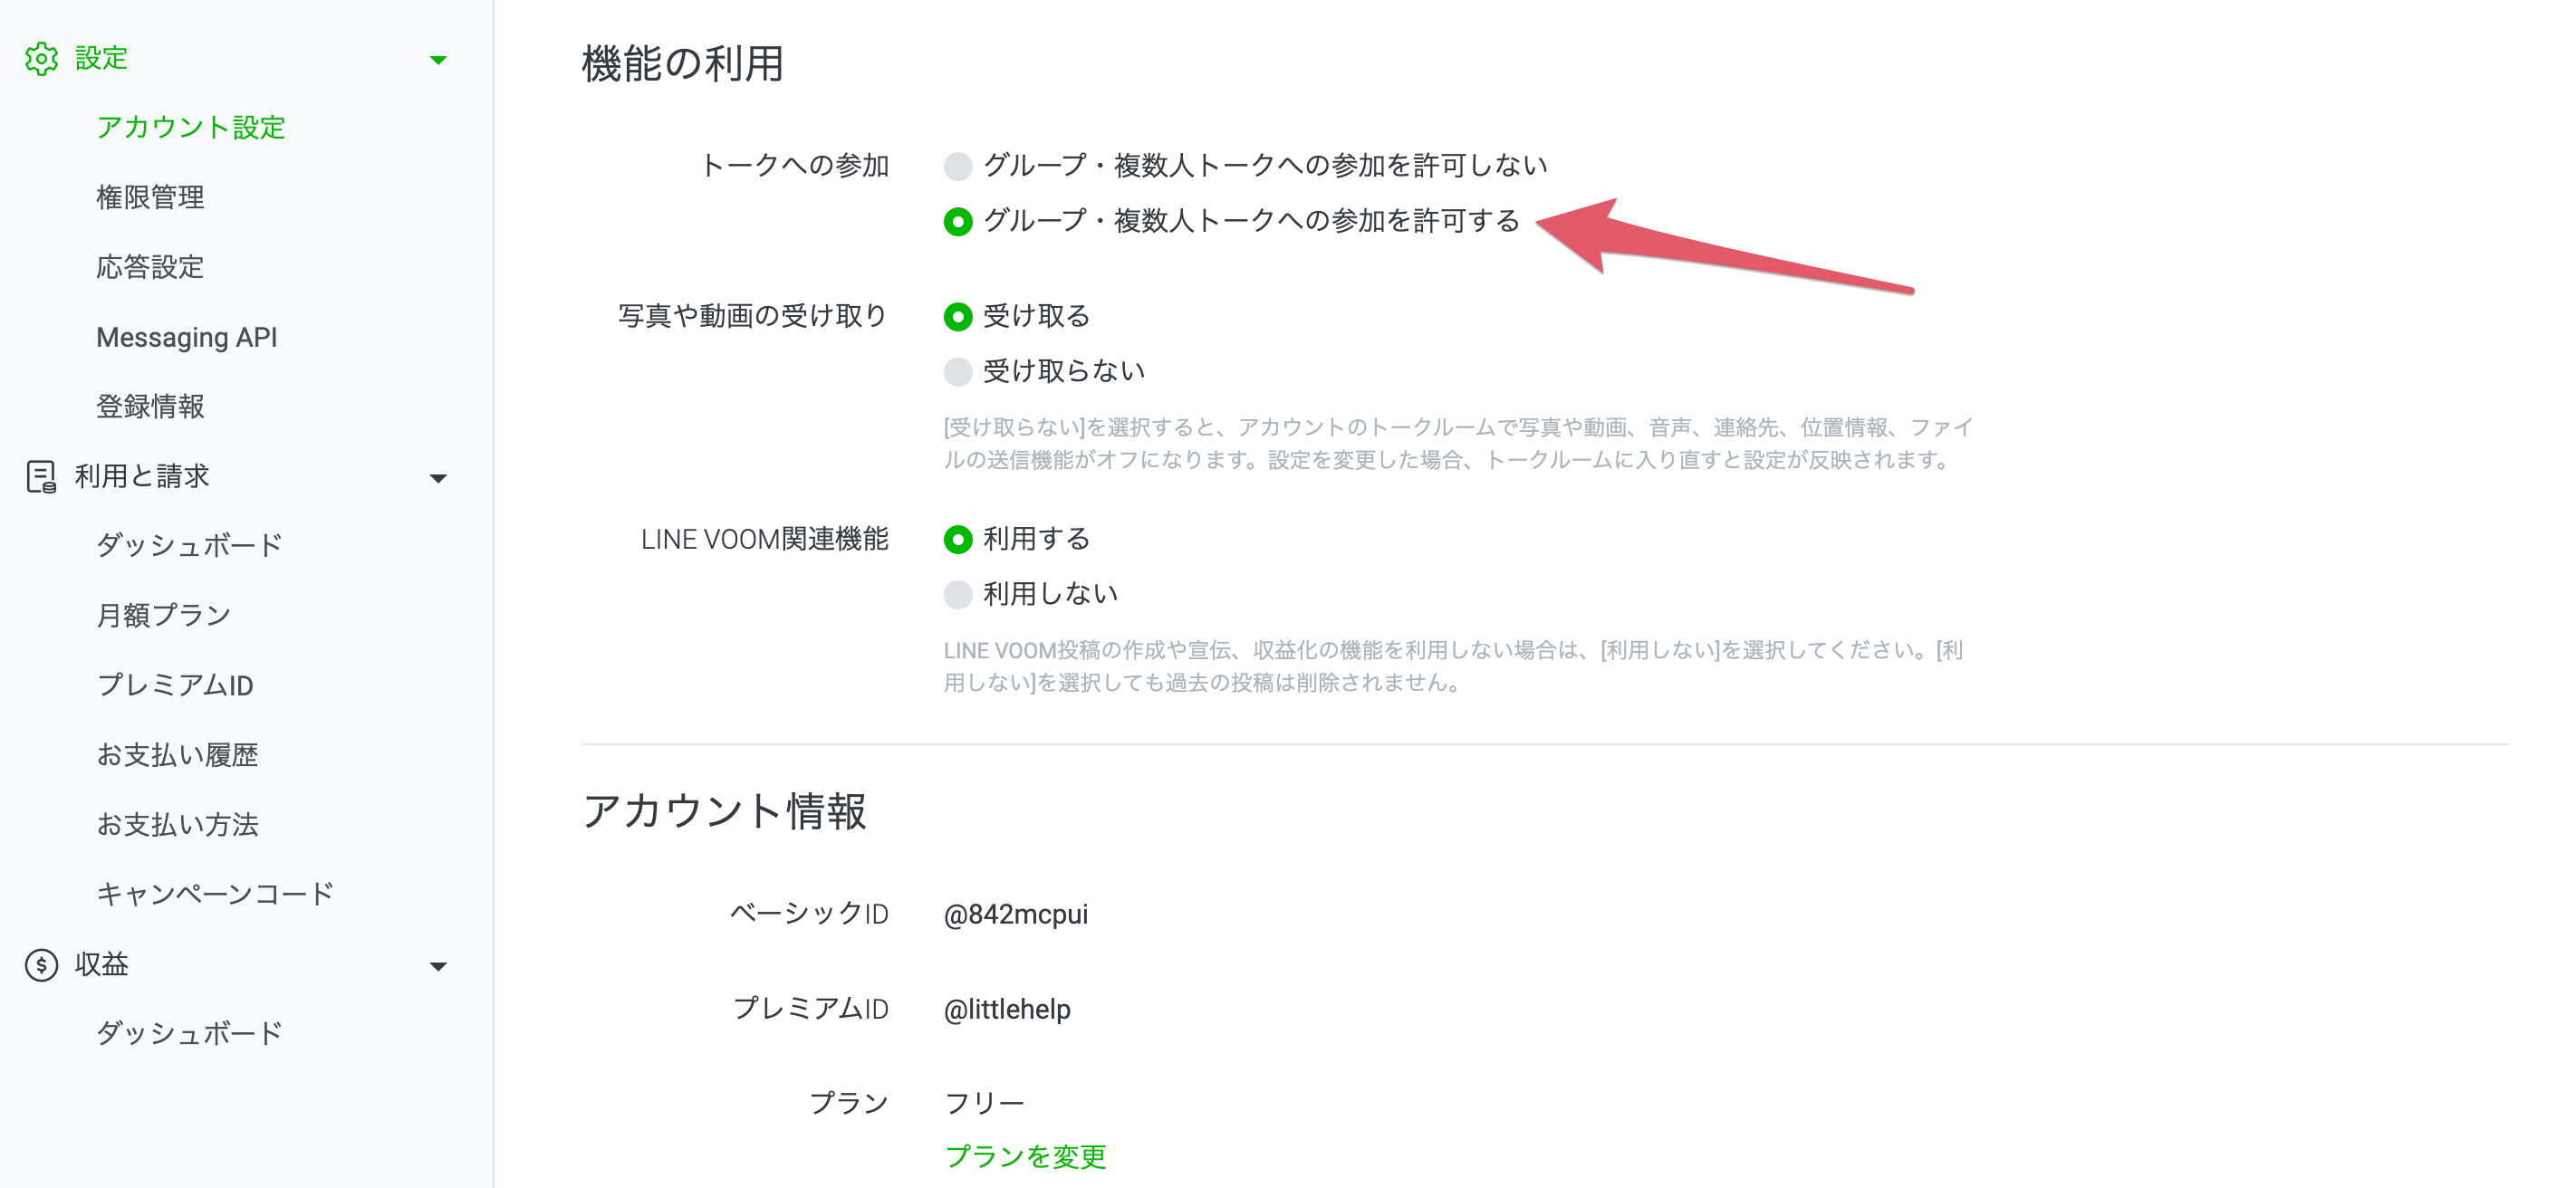
Task: Click the 設定 gear icon
Action: (41, 59)
